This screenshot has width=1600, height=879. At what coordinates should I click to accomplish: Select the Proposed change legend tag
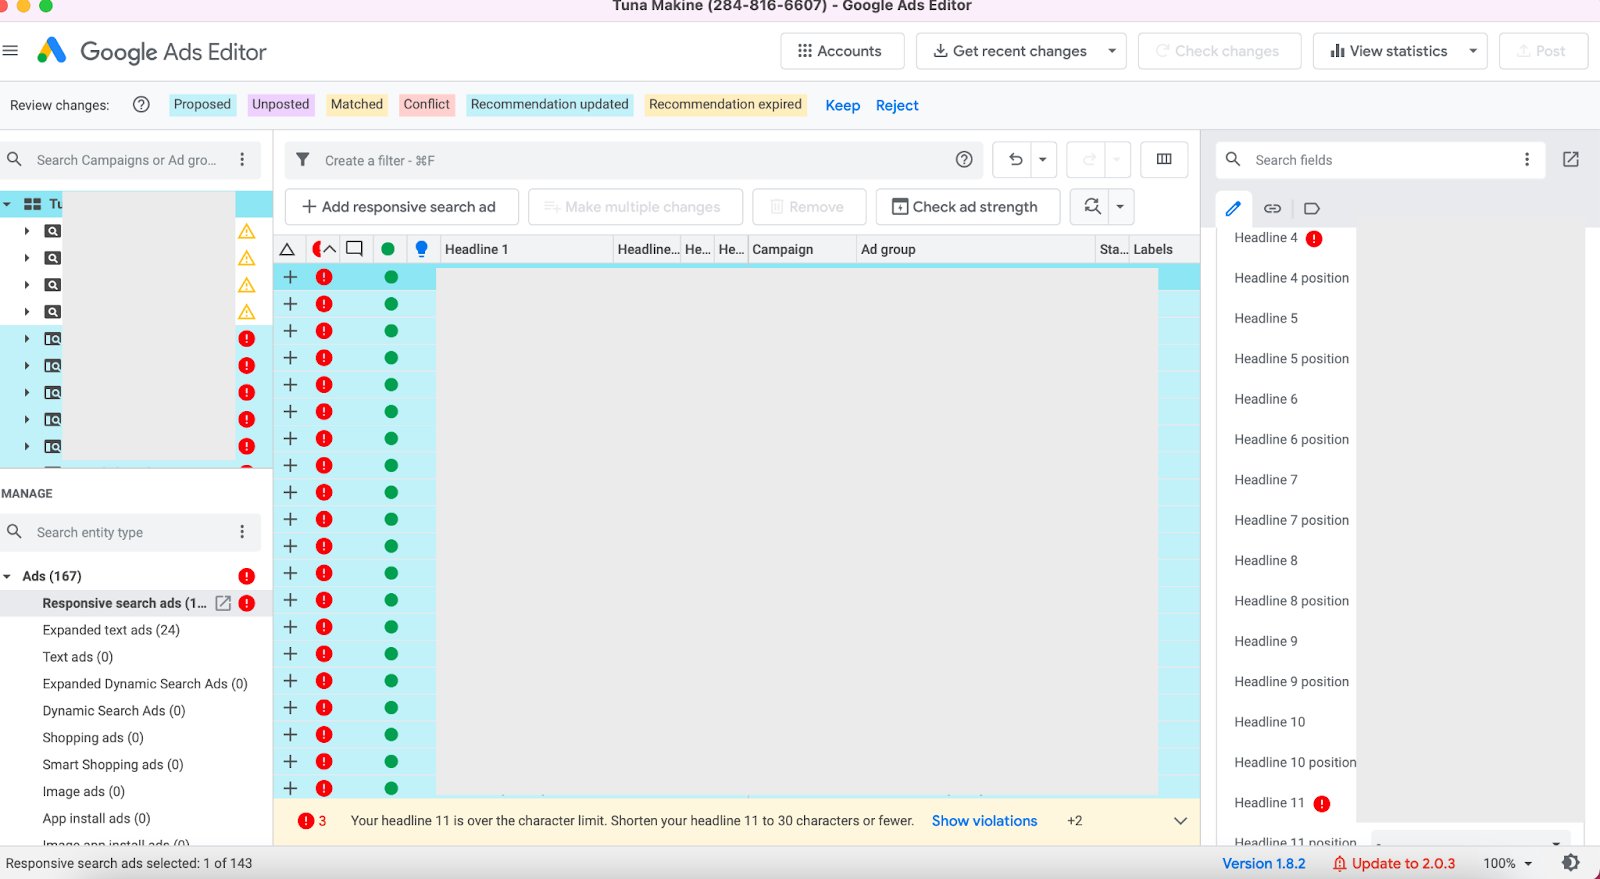[x=202, y=104]
